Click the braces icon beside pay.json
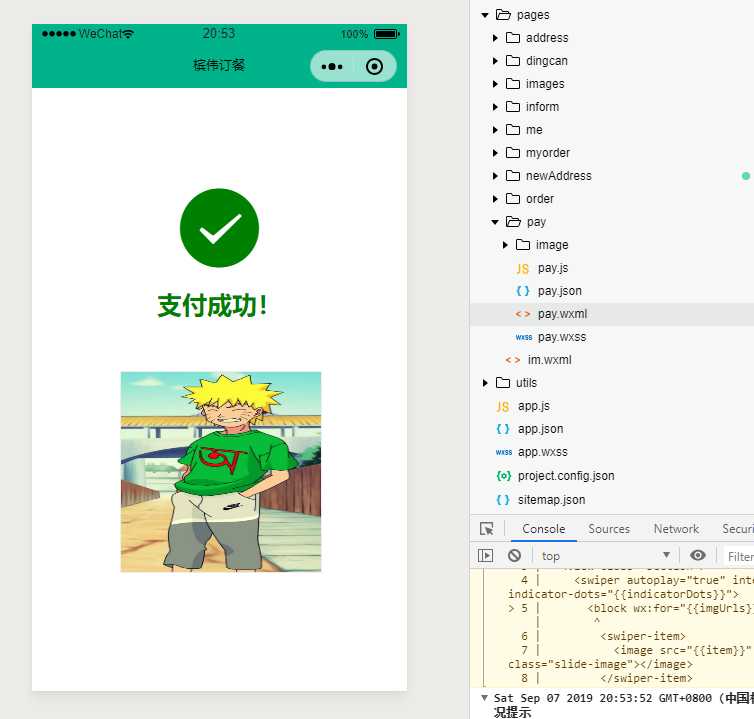Image resolution: width=754 pixels, height=719 pixels. [523, 291]
